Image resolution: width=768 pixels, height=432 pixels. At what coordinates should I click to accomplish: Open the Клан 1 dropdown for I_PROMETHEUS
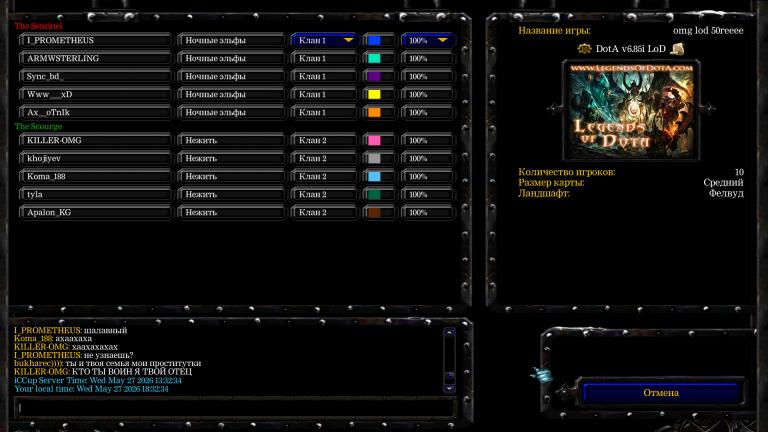pos(324,40)
